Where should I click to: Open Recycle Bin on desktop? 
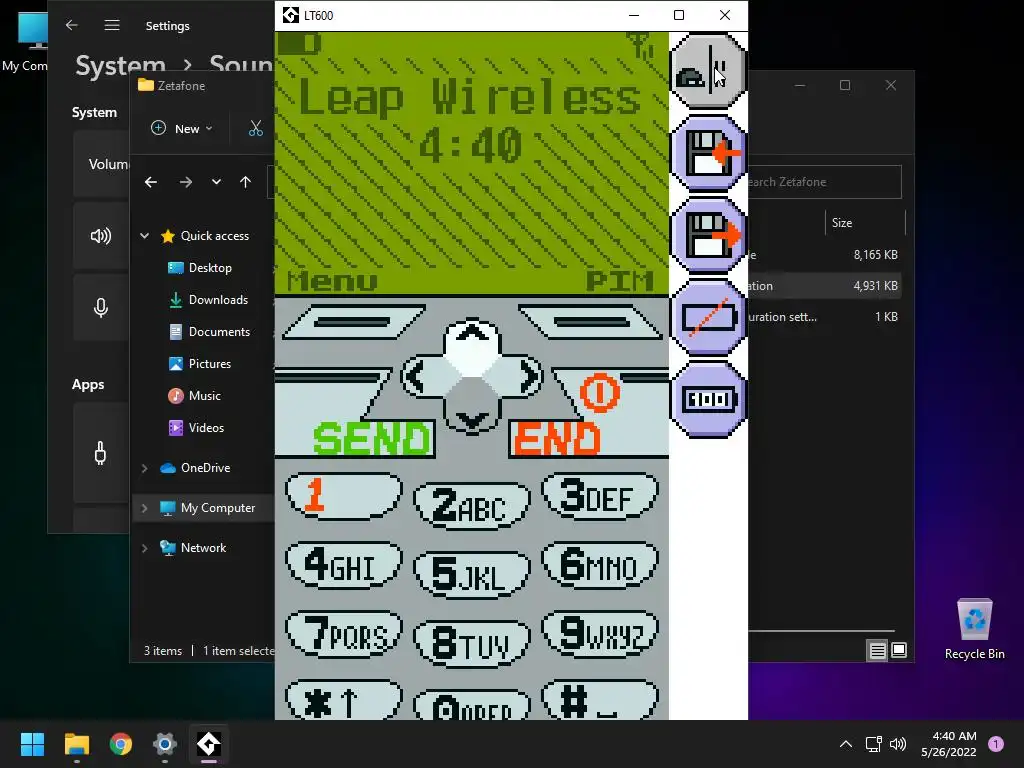974,629
